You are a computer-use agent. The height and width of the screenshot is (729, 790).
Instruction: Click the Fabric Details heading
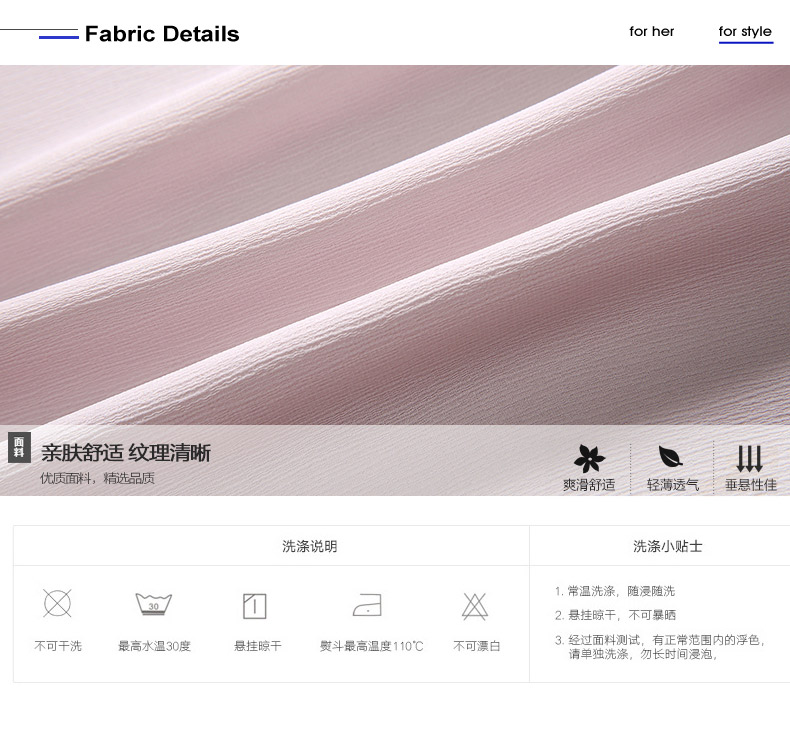point(162,34)
